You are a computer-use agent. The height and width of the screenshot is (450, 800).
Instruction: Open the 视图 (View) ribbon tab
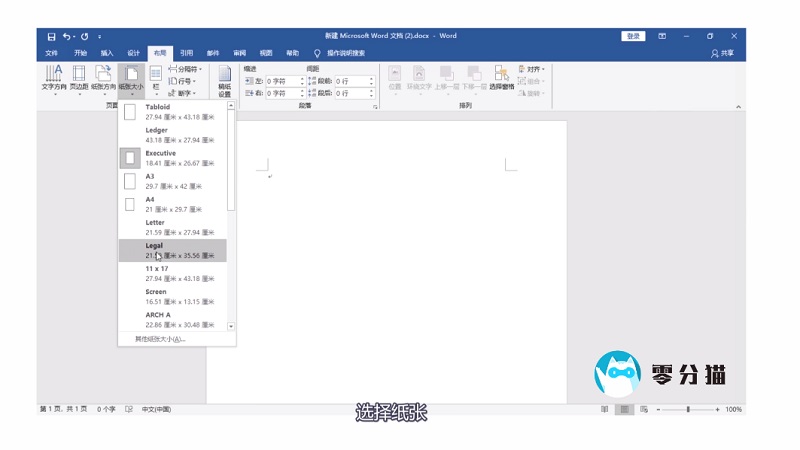[266, 53]
